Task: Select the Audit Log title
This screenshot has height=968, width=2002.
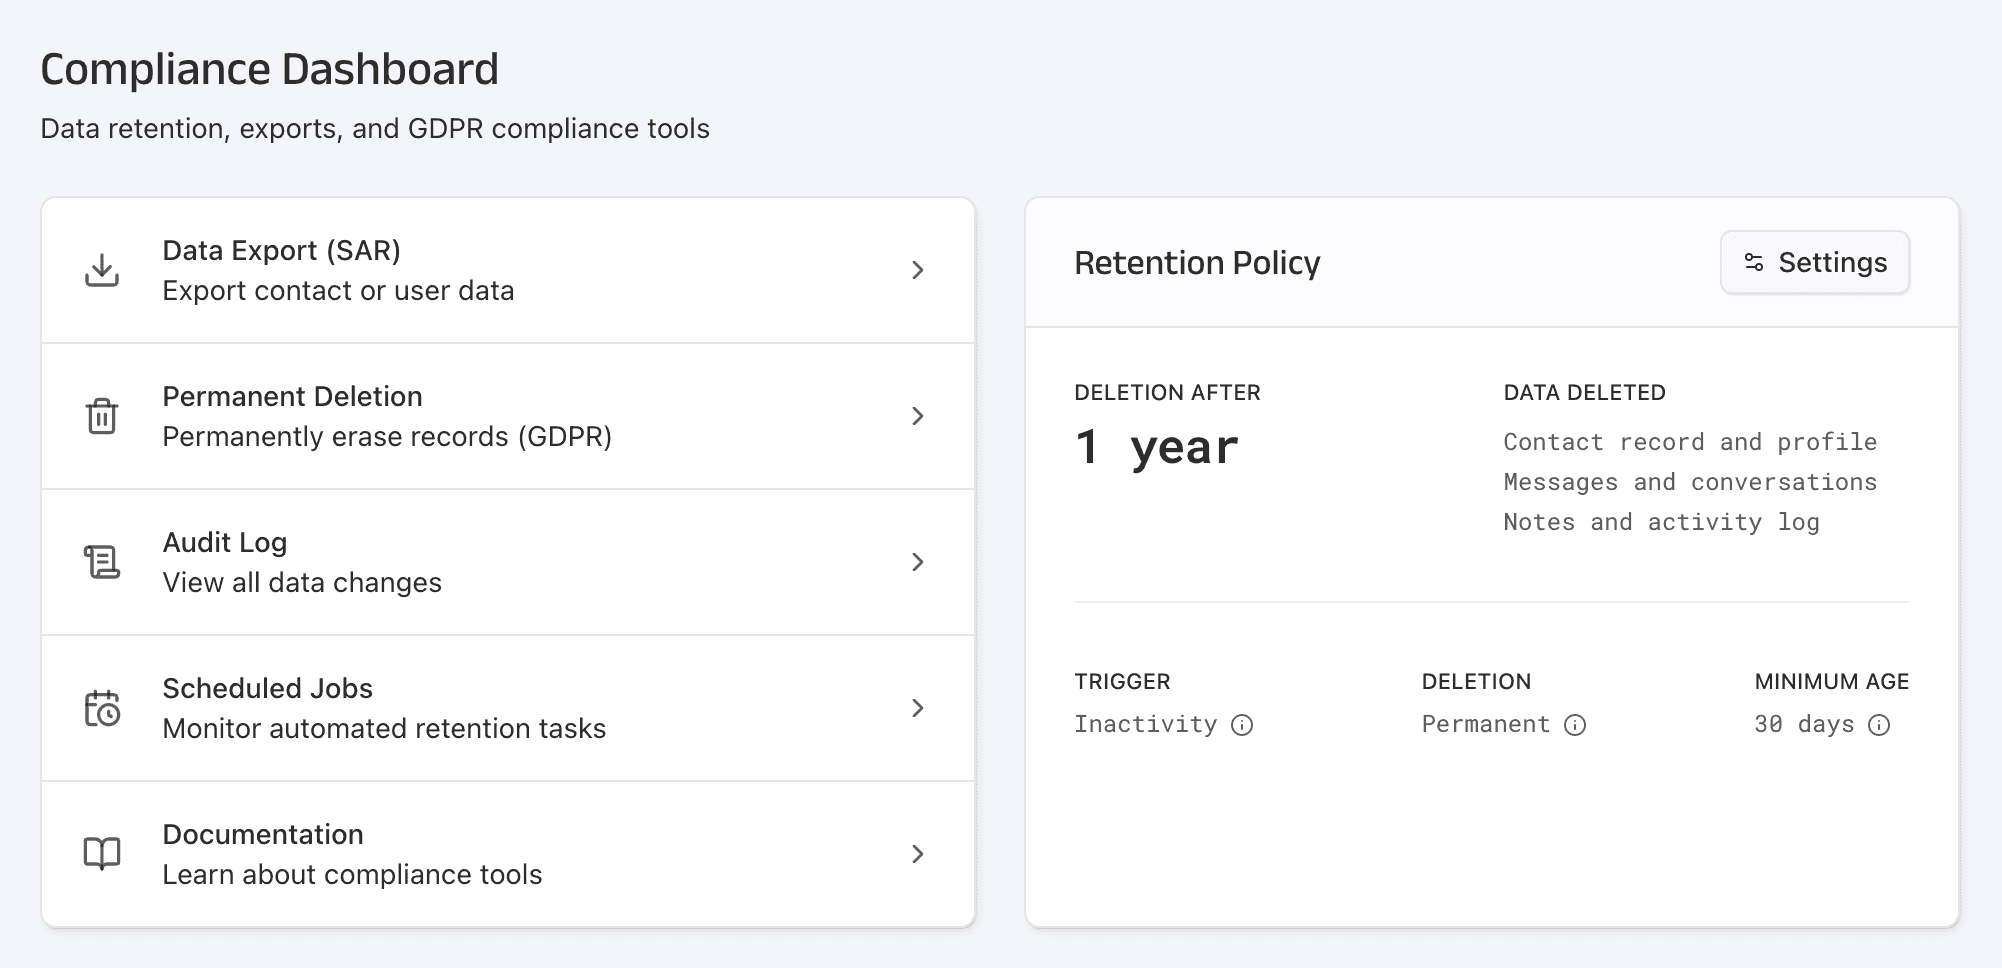Action: click(x=225, y=542)
